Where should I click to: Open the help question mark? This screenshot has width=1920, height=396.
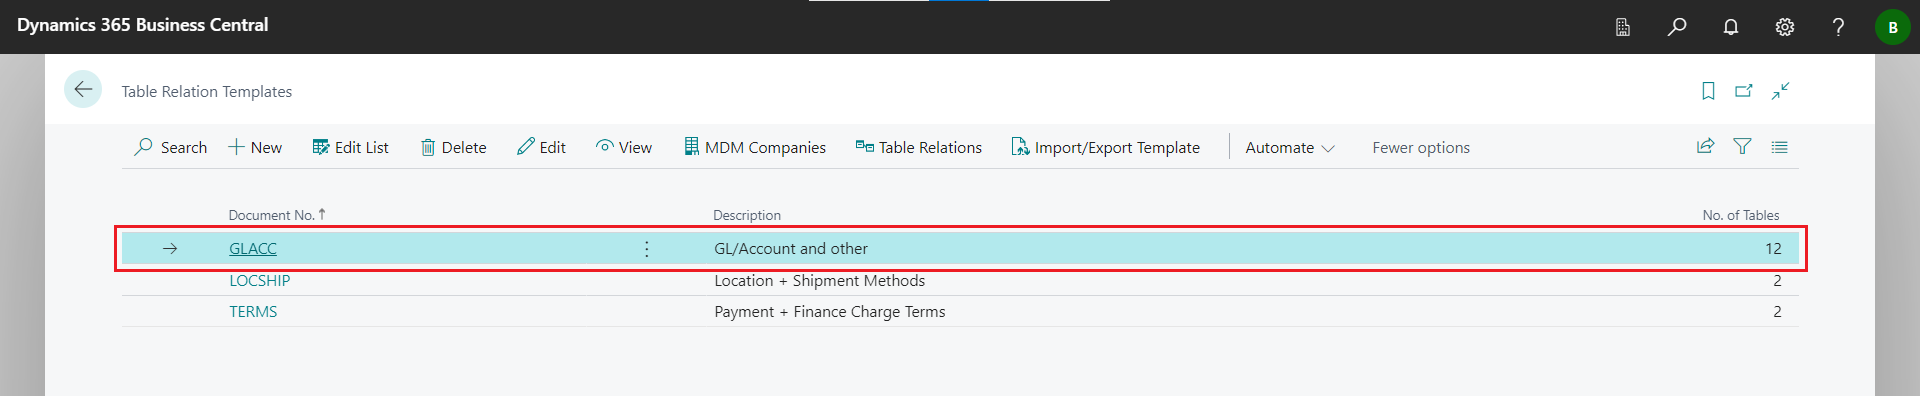pos(1838,27)
